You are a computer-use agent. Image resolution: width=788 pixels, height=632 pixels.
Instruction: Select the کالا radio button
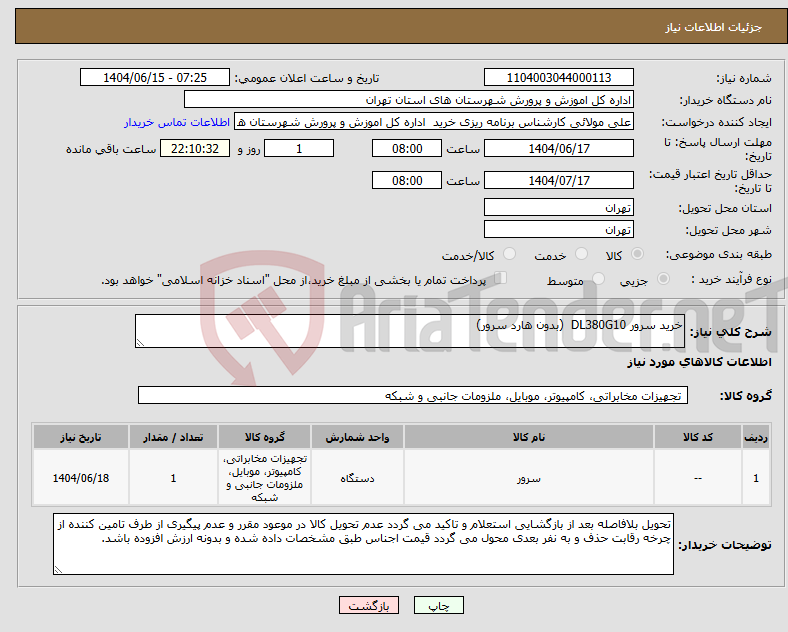(x=637, y=254)
